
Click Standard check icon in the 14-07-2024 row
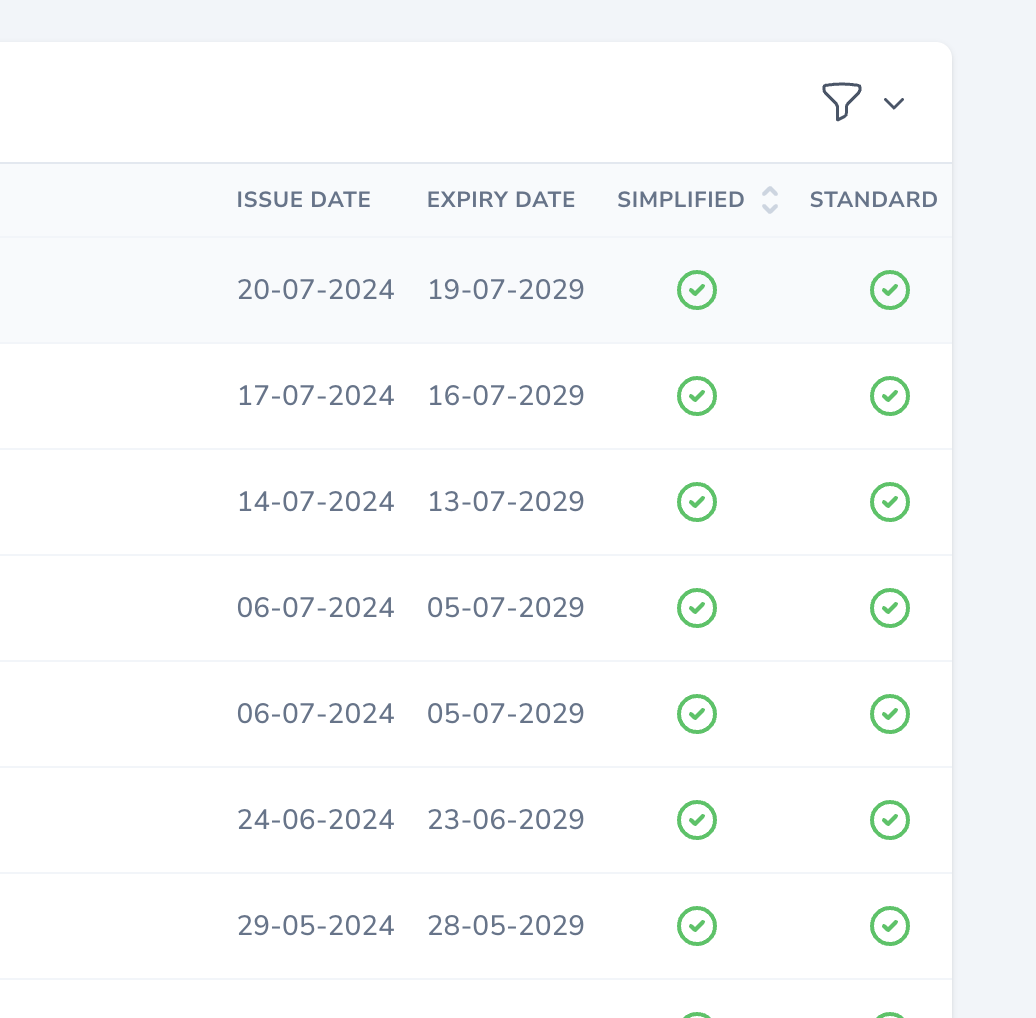[x=889, y=502]
